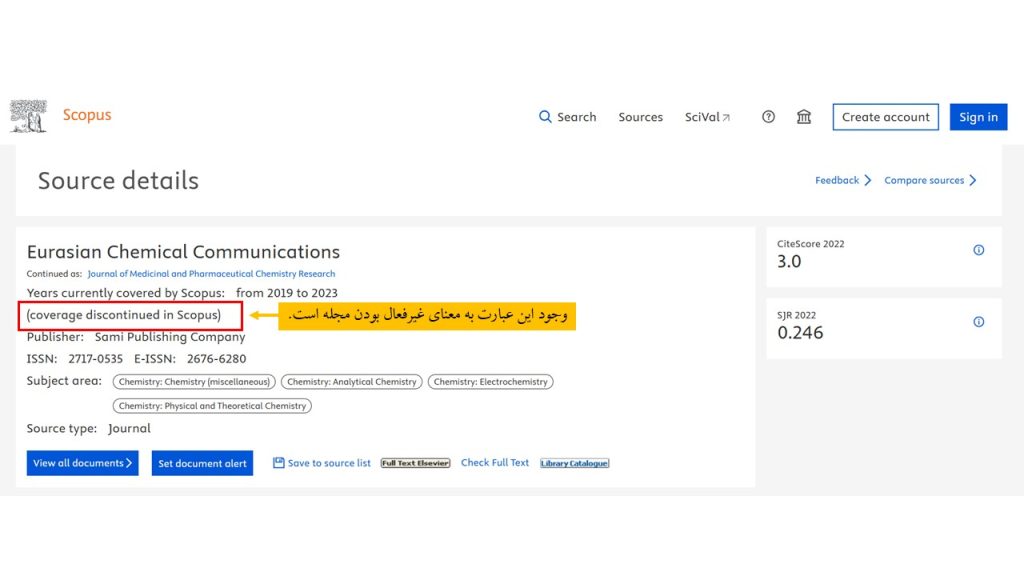Viewport: 1024px width, 576px height.
Task: Click the 'from 2019 to 2023' coverage text
Action: [287, 293]
